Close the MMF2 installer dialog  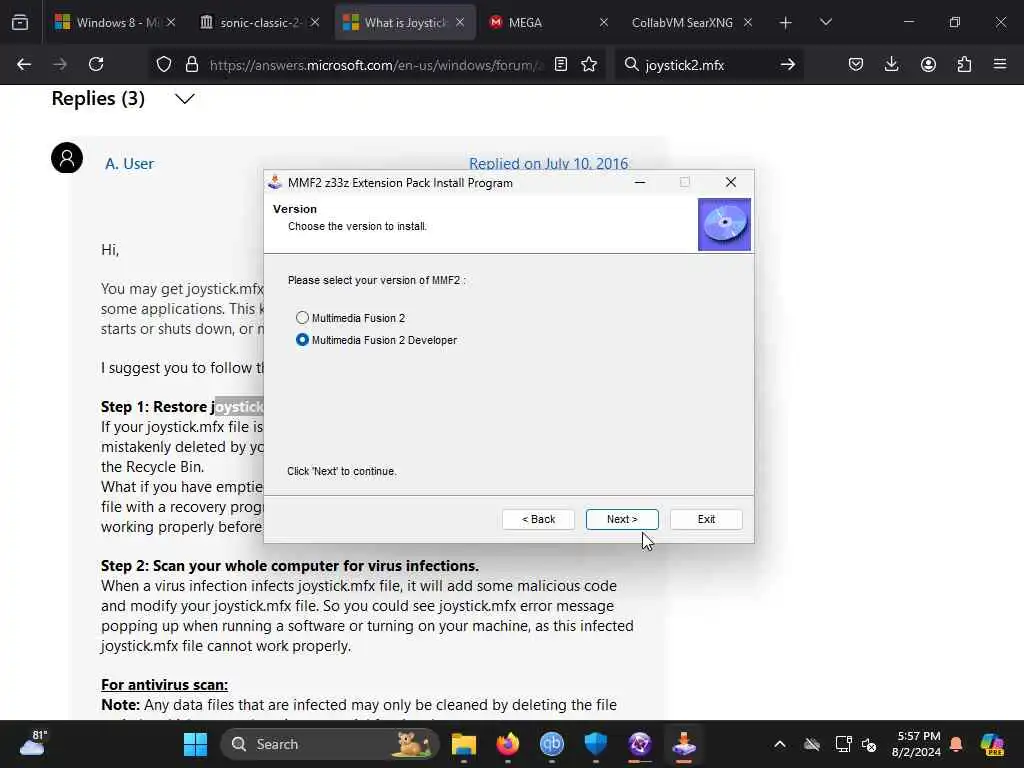coord(731,182)
